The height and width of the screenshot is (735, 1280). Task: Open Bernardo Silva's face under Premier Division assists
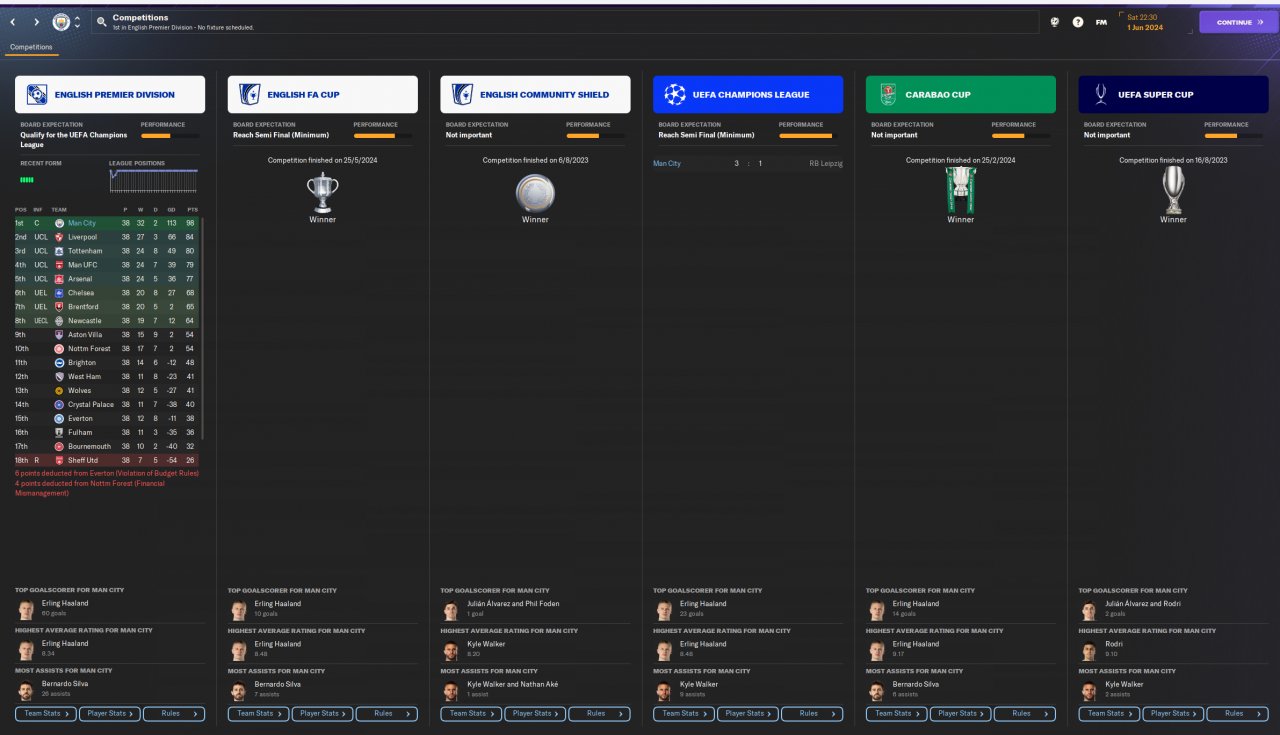(25, 691)
